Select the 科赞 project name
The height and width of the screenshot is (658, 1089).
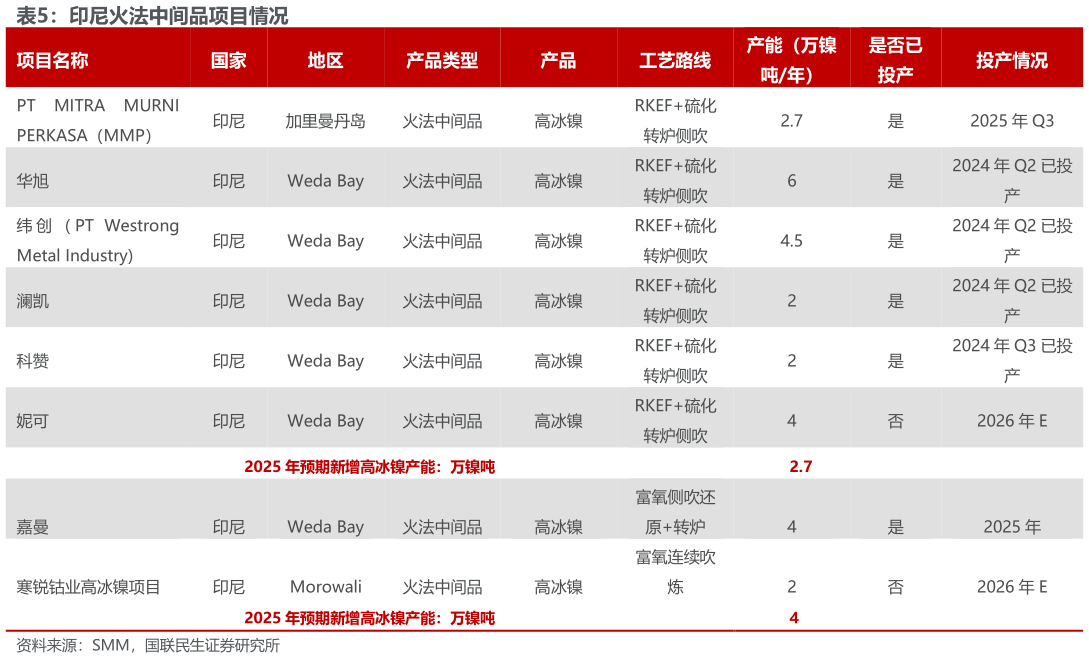tap(33, 361)
